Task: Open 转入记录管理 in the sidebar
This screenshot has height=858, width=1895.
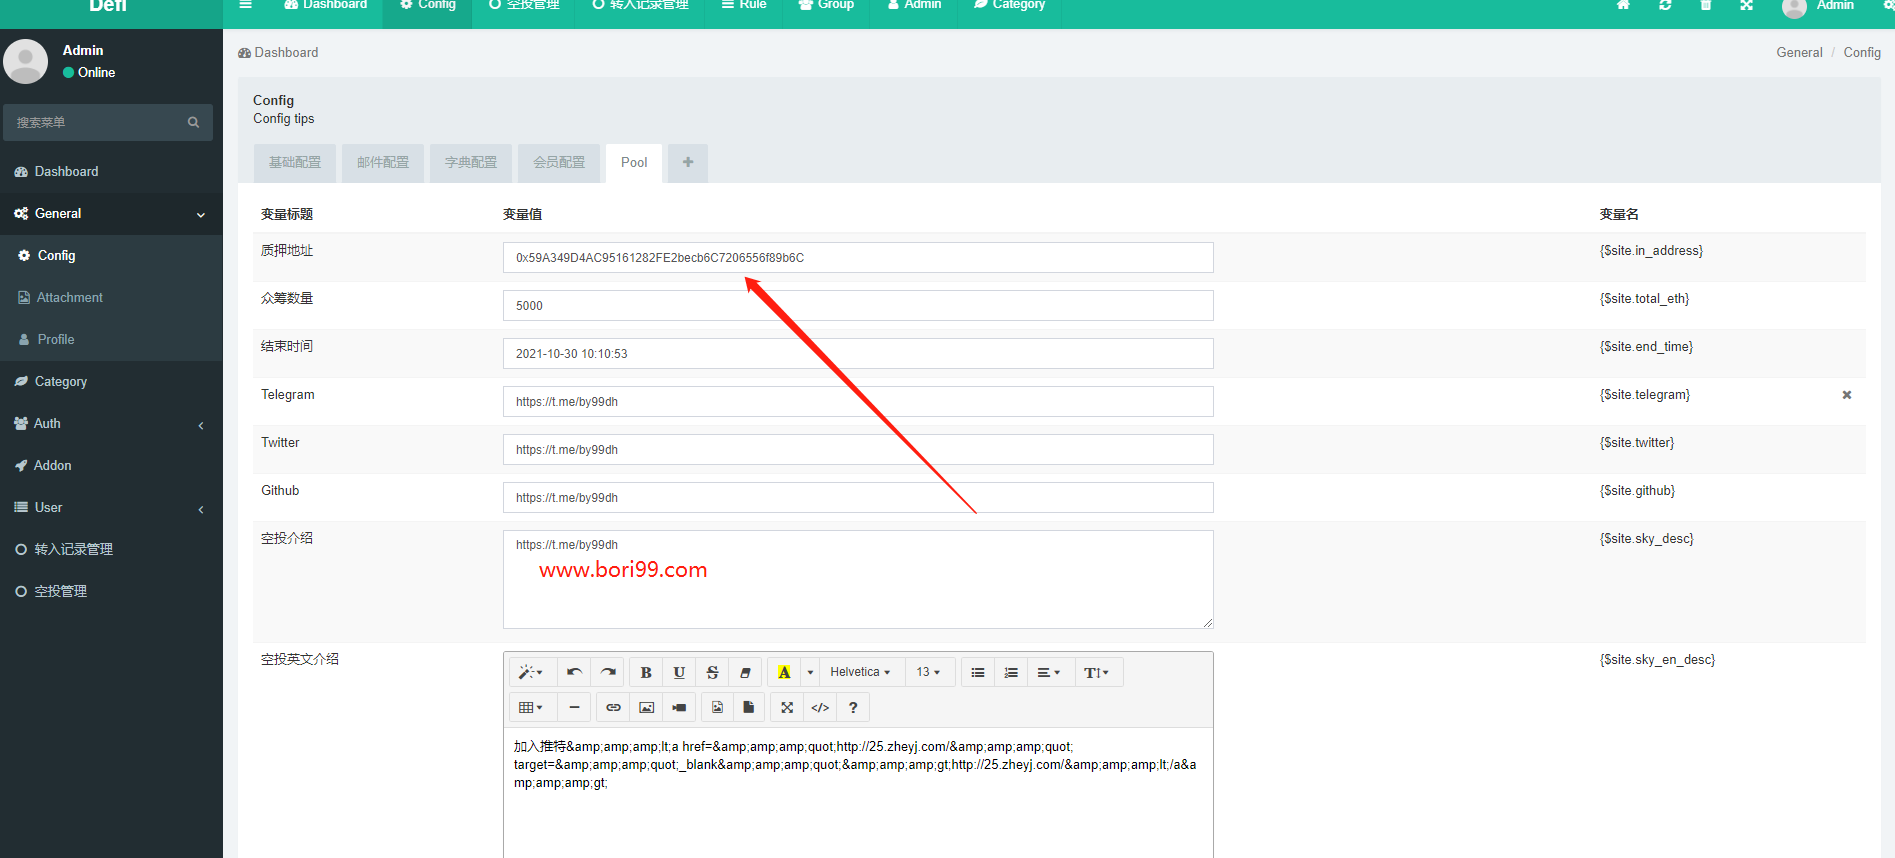Action: (111, 550)
